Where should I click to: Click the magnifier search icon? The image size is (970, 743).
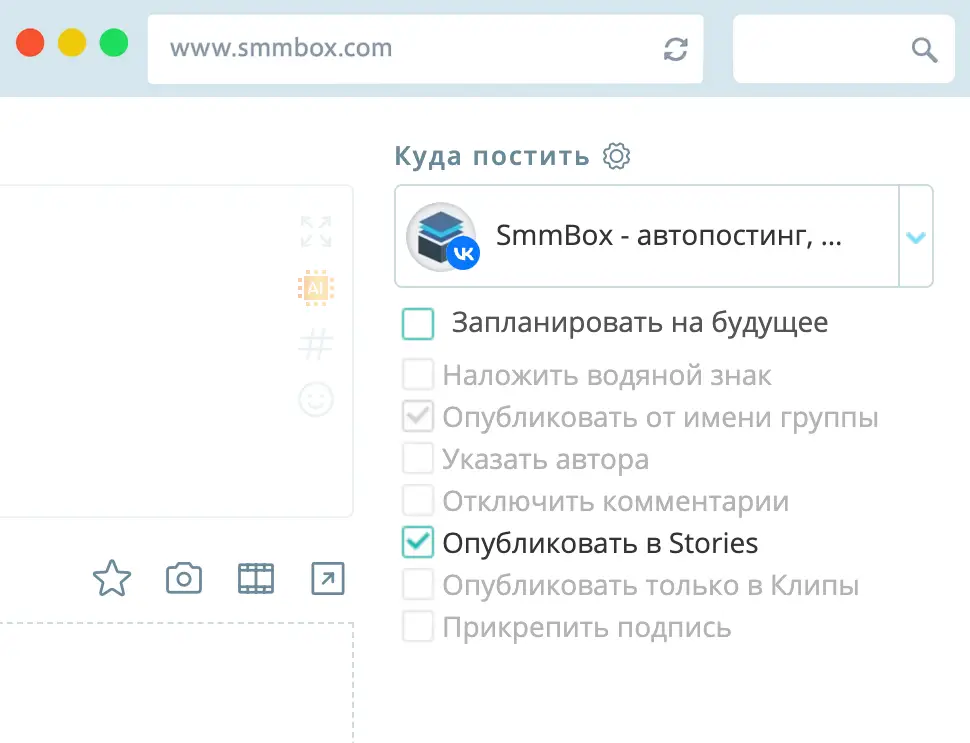coord(924,50)
